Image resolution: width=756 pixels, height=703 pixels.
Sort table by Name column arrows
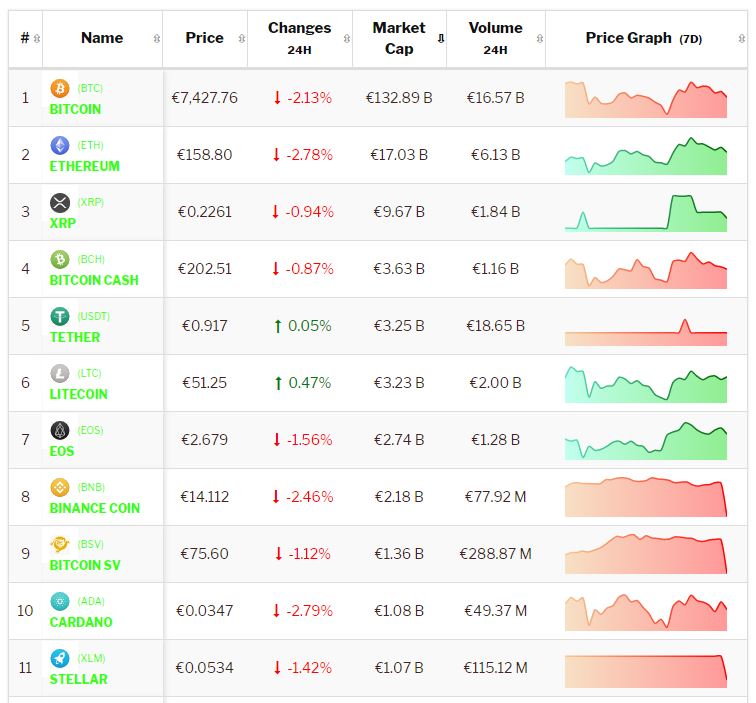point(156,39)
